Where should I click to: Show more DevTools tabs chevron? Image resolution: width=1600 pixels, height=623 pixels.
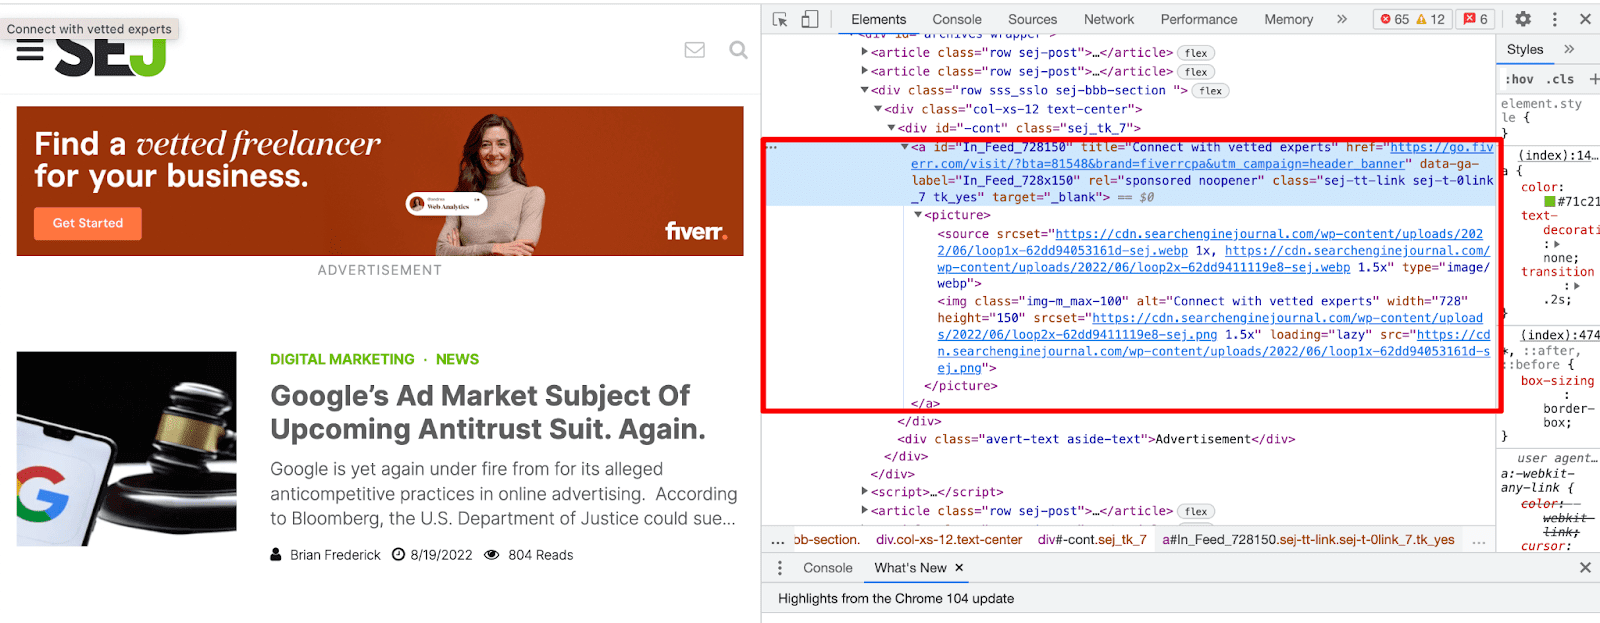1342,19
